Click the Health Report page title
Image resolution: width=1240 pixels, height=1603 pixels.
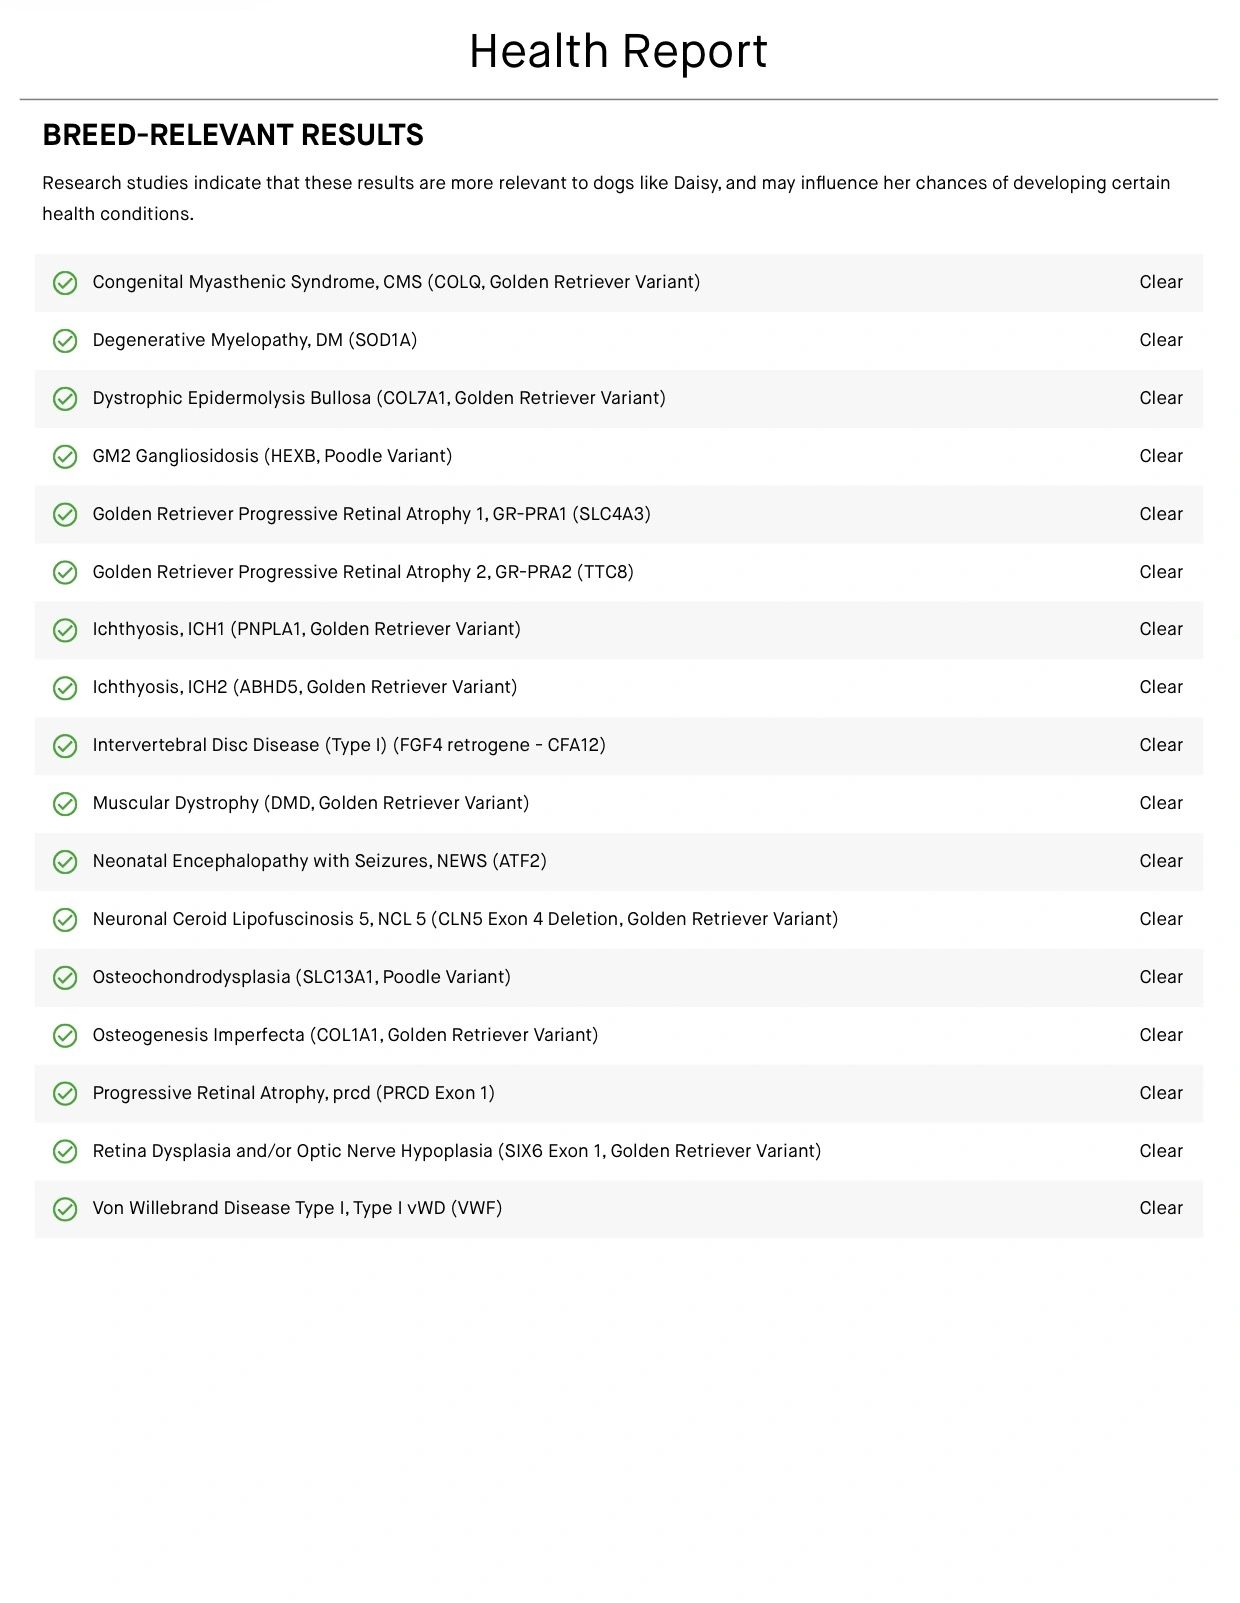(618, 51)
